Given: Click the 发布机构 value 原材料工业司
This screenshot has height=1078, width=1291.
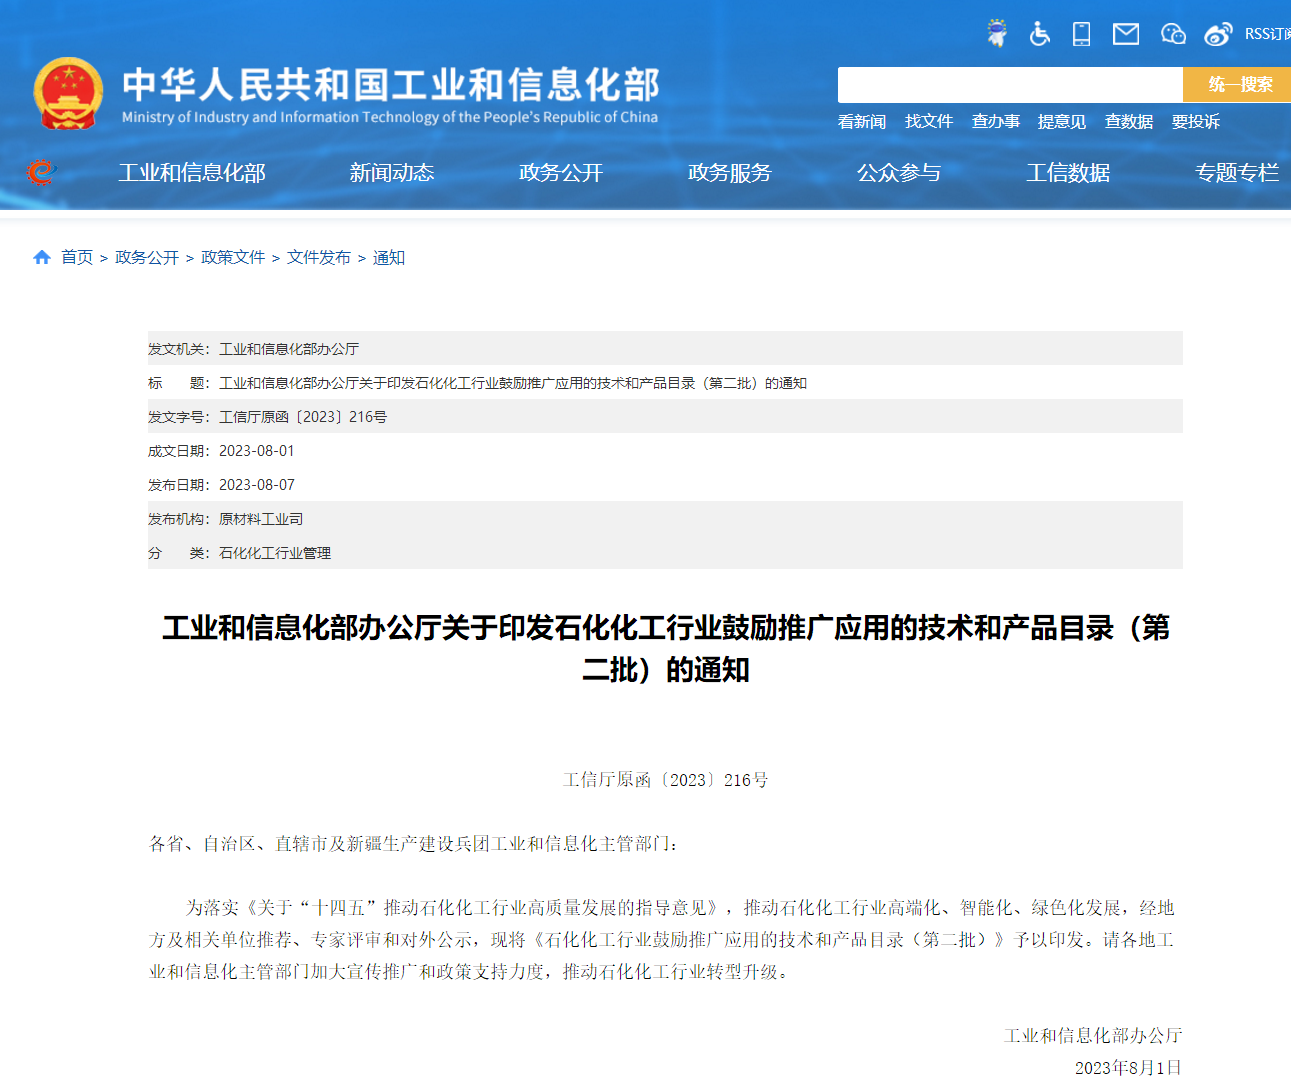Looking at the screenshot, I should click(261, 519).
